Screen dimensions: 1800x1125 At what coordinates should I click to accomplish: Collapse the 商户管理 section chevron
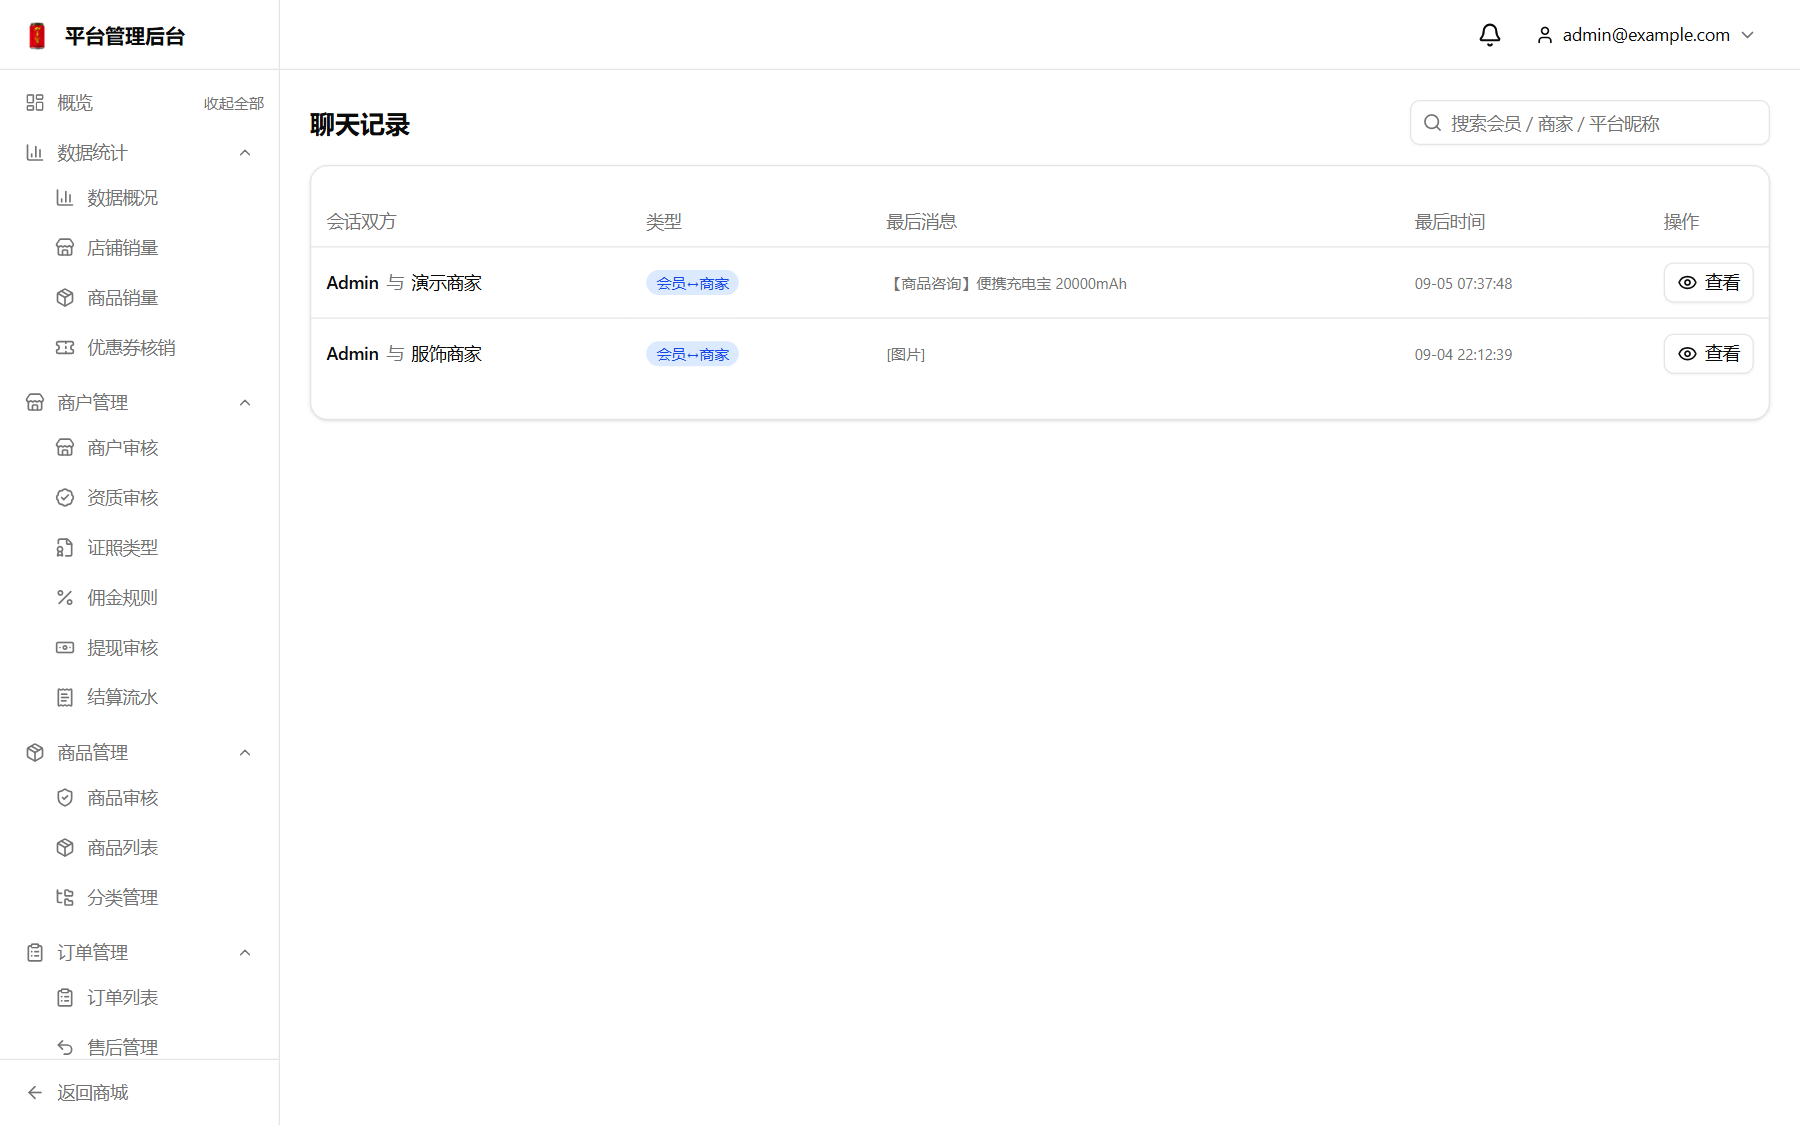245,402
